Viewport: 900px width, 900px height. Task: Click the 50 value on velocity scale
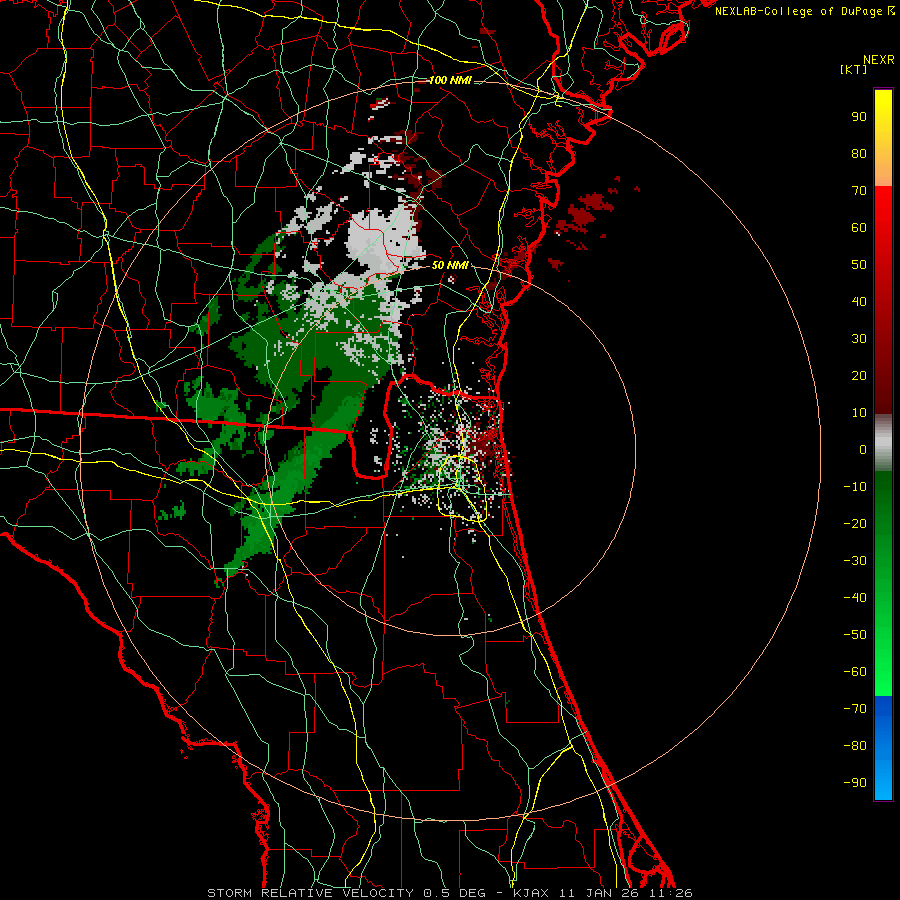[x=859, y=265]
